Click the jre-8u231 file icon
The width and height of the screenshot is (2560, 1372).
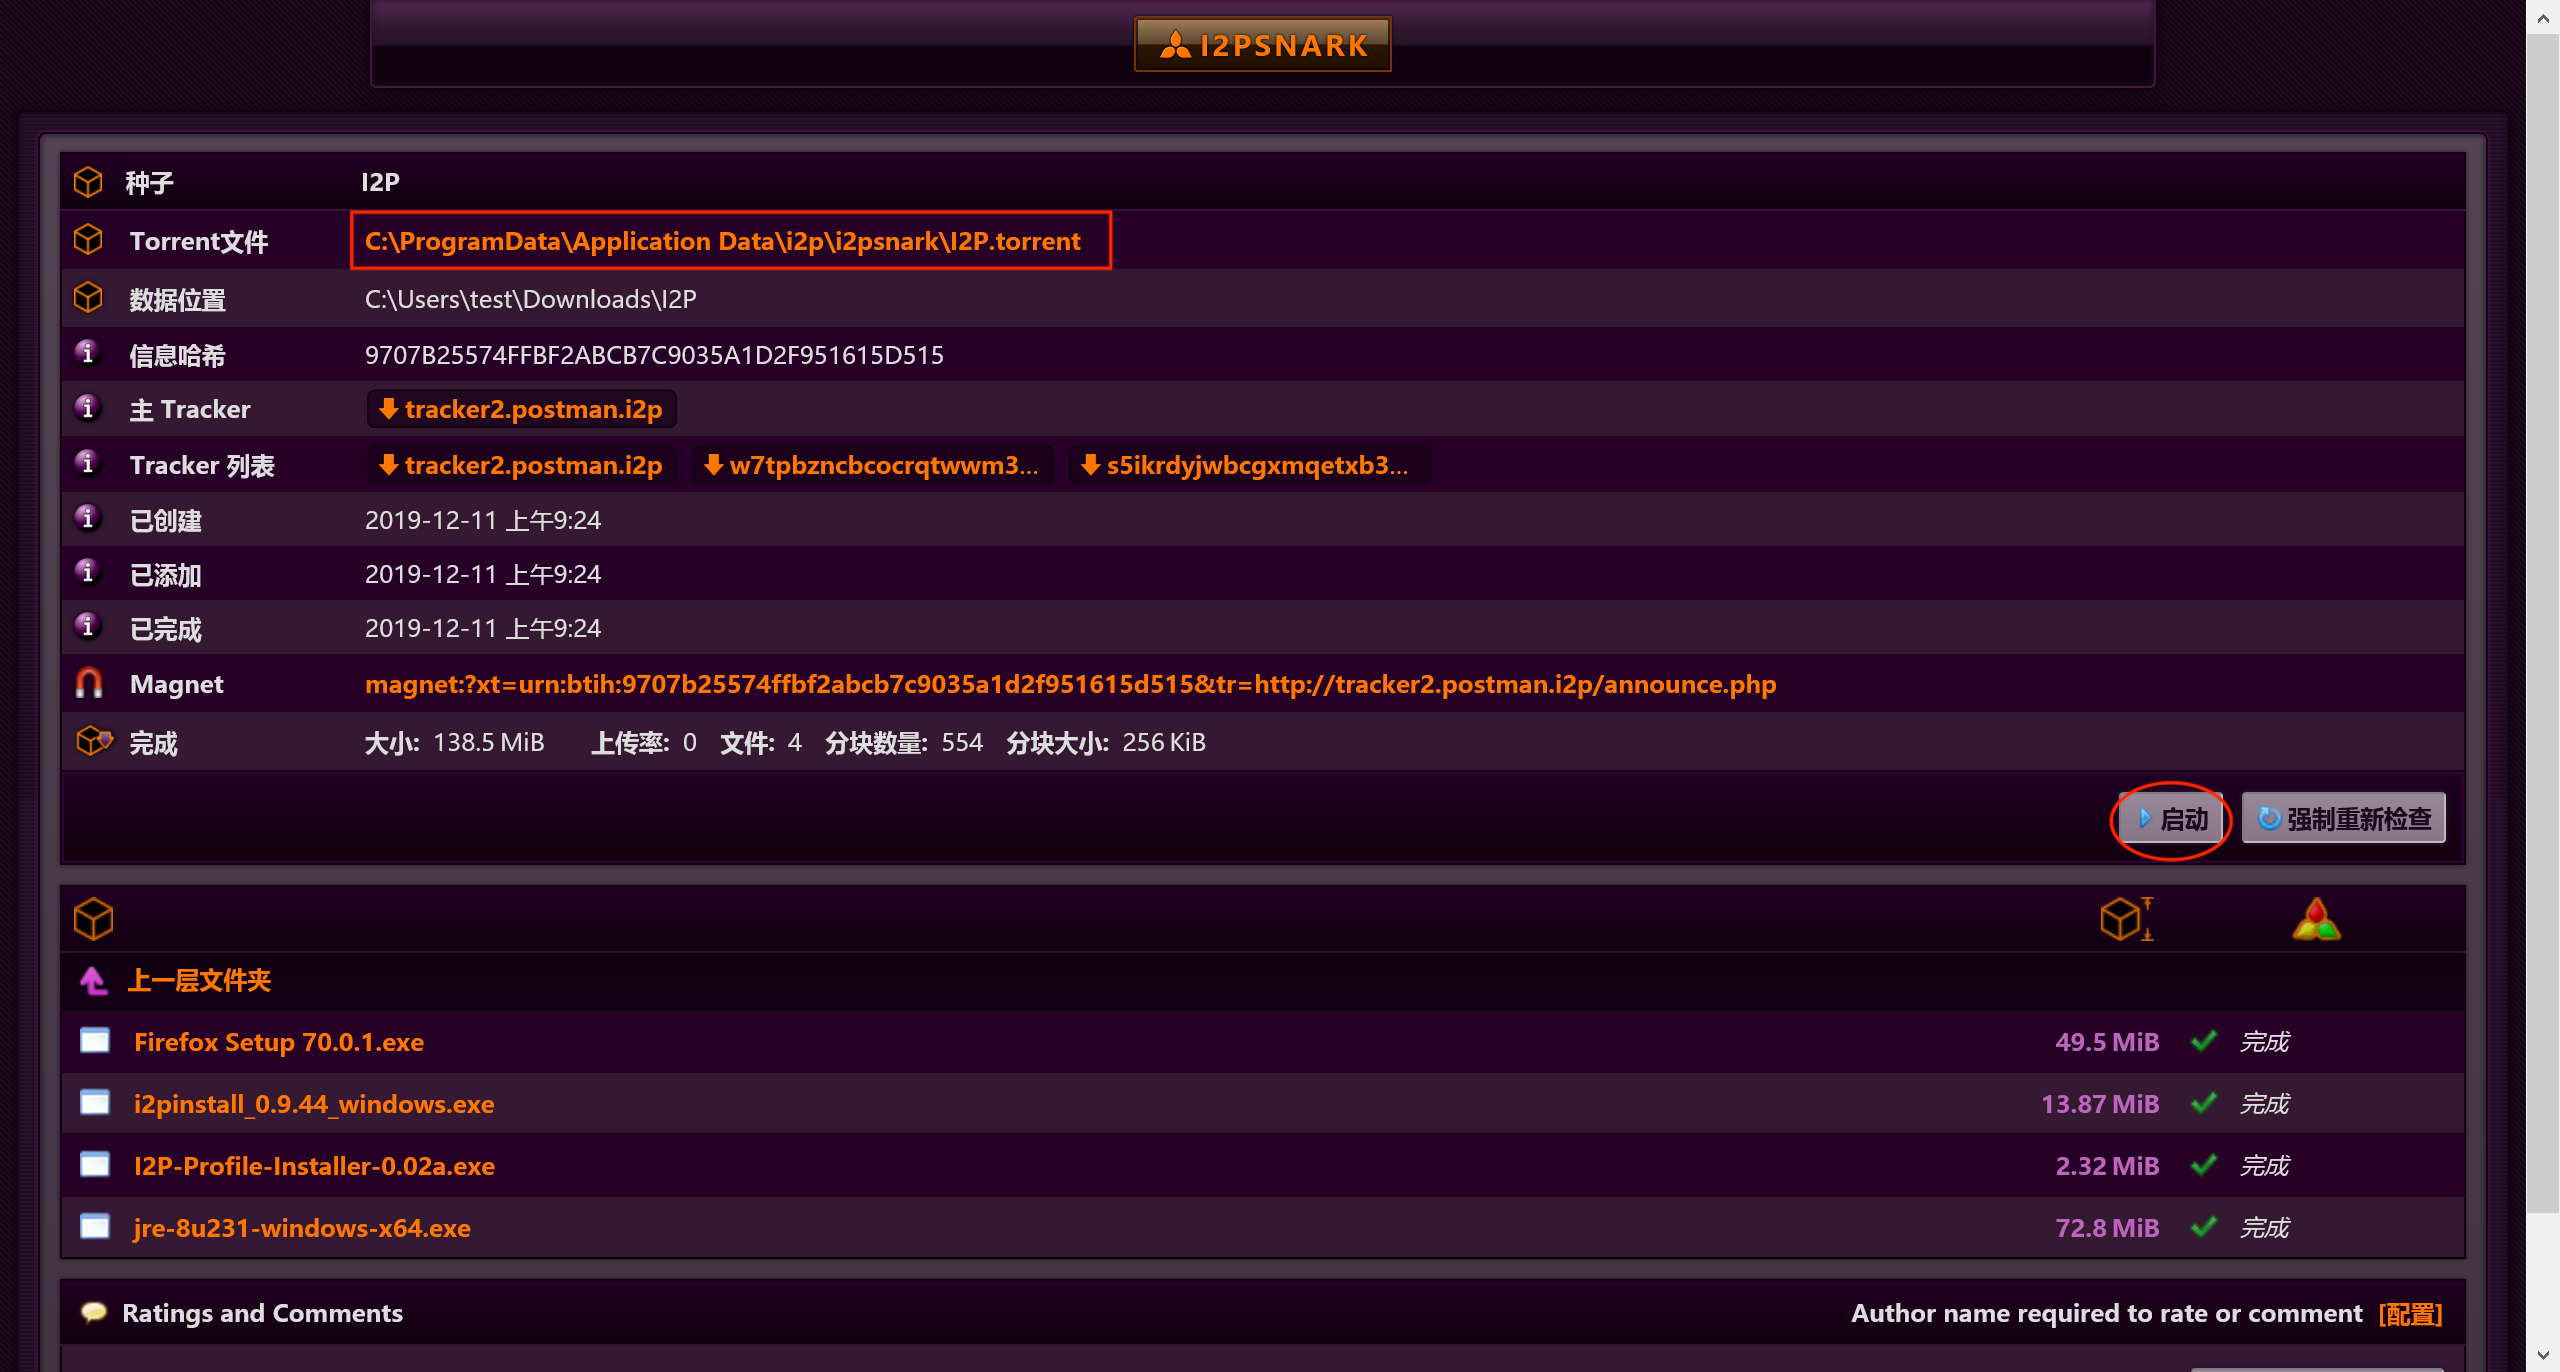(x=95, y=1227)
